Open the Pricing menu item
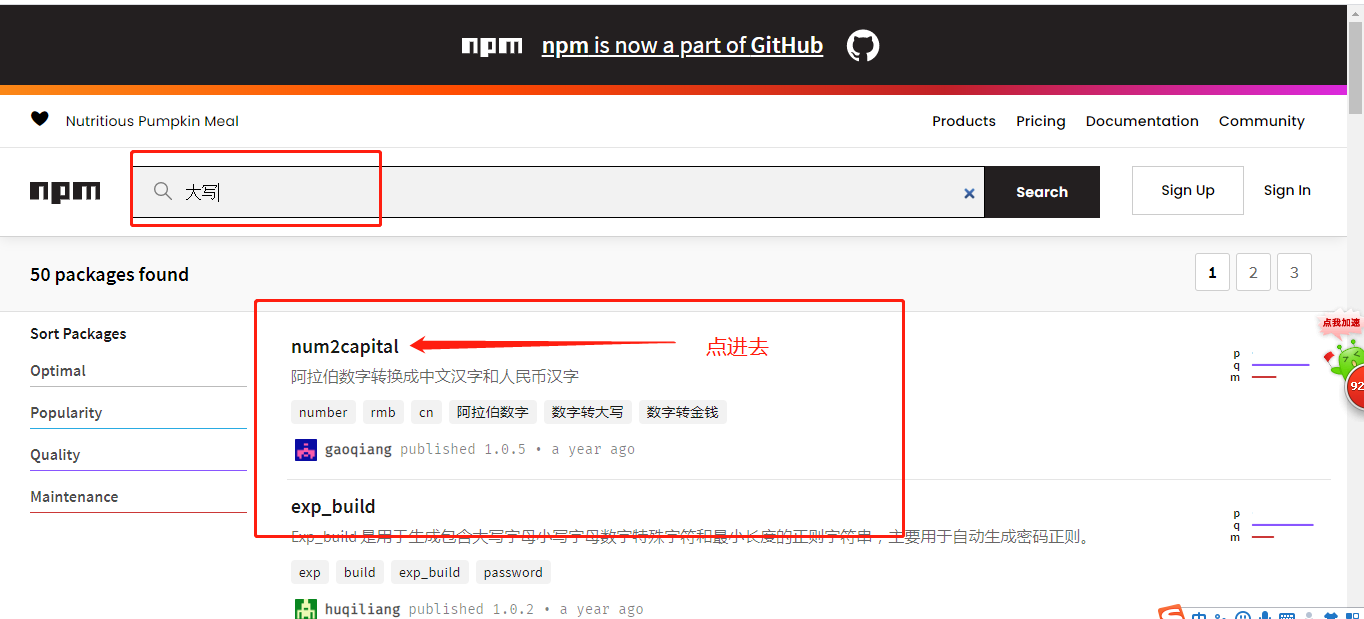This screenshot has height=619, width=1364. click(1041, 121)
